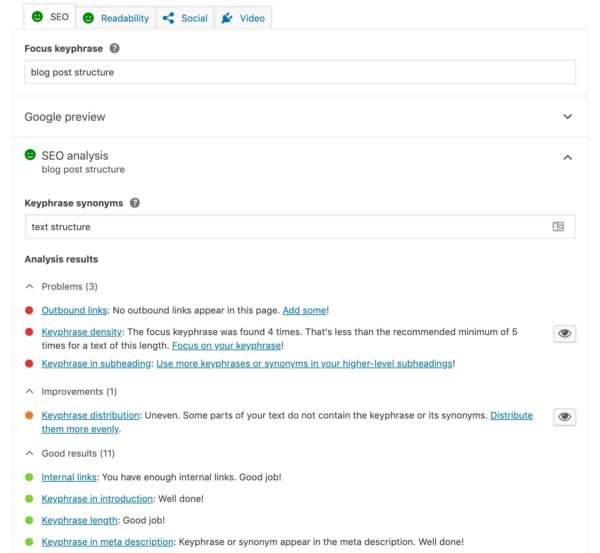Image resolution: width=600 pixels, height=553 pixels.
Task: Open the Keyphrase in introduction link
Action: 97,499
